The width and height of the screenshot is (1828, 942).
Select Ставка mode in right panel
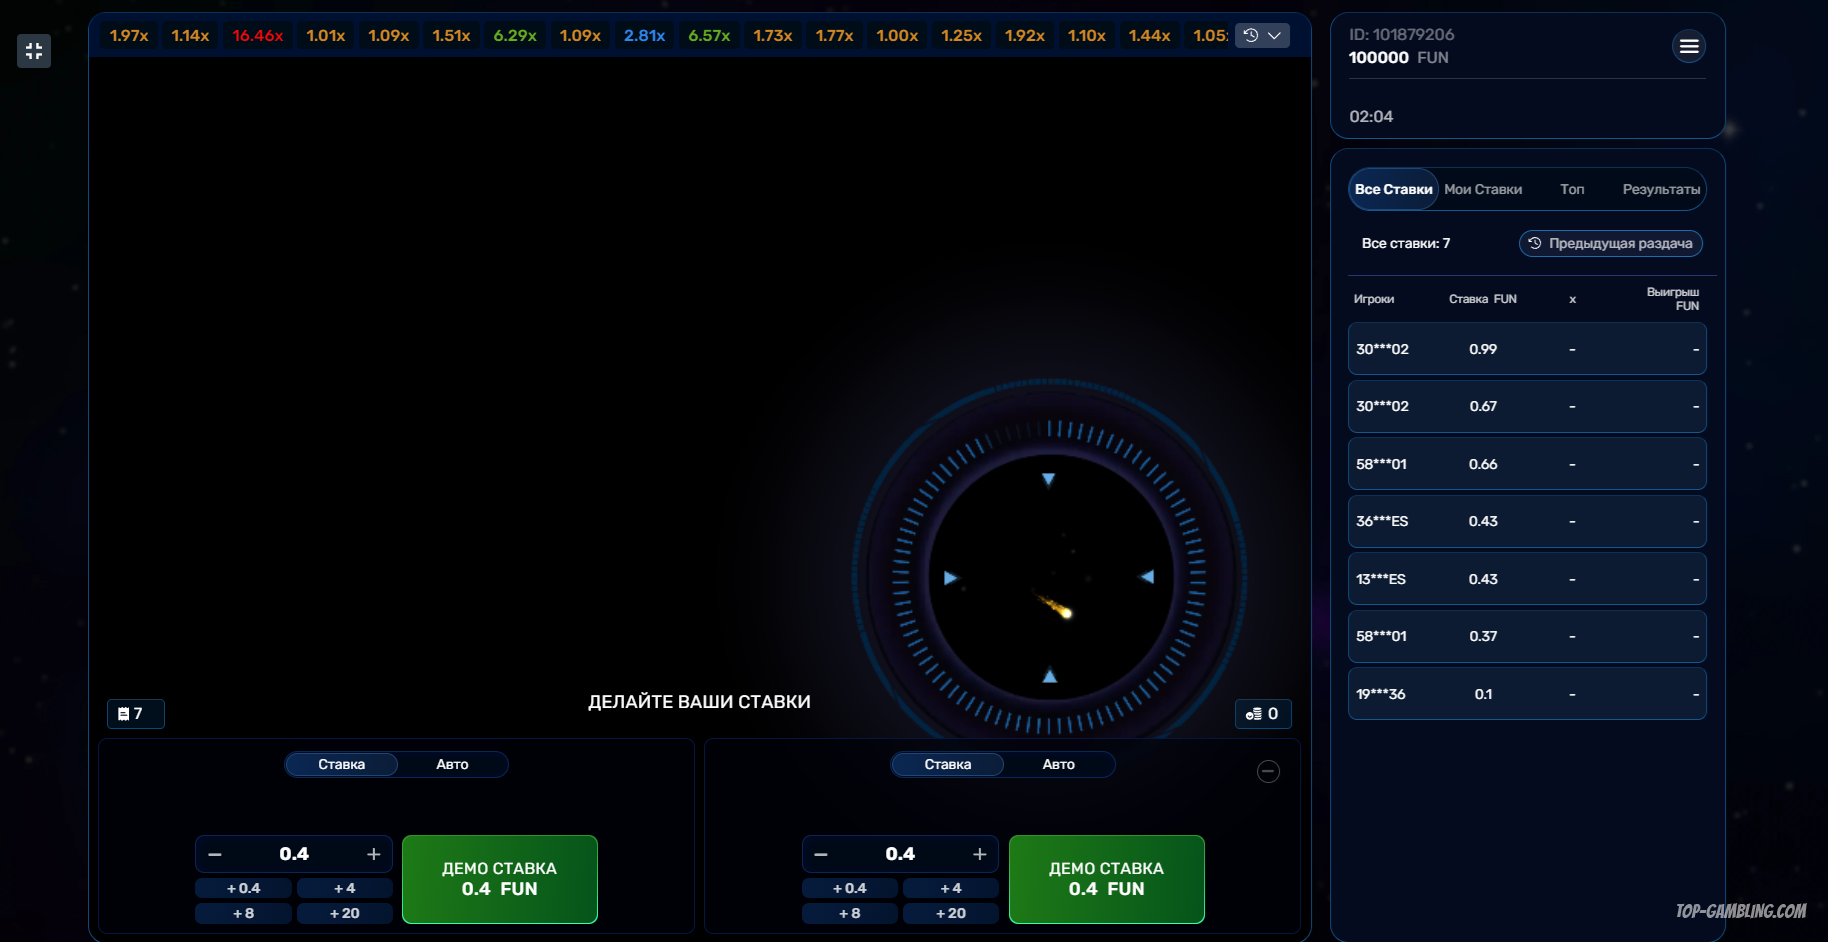947,764
